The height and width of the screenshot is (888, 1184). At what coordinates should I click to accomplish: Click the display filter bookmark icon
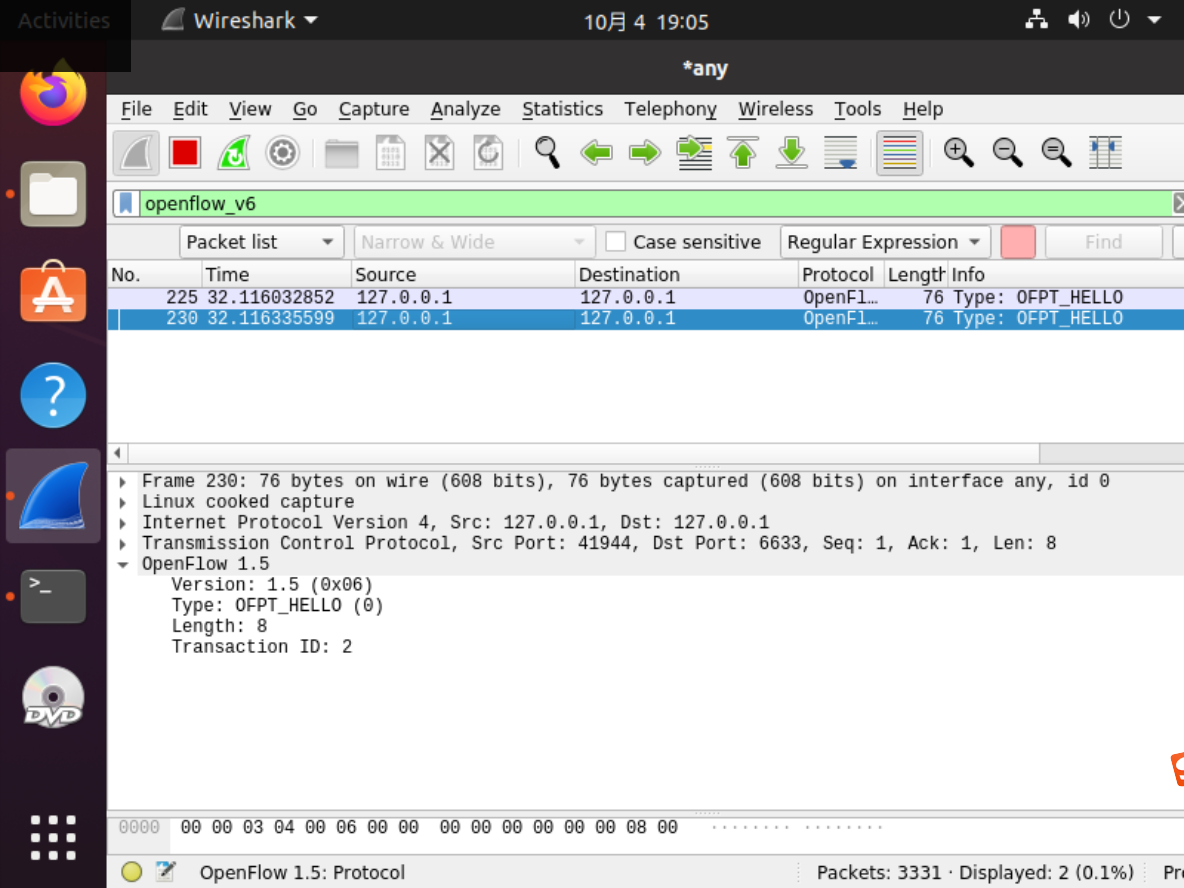coord(126,204)
